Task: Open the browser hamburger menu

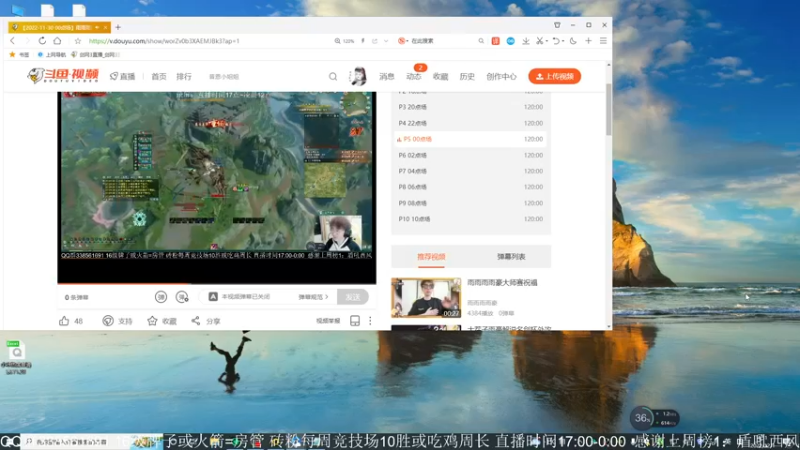Action: click(x=603, y=41)
